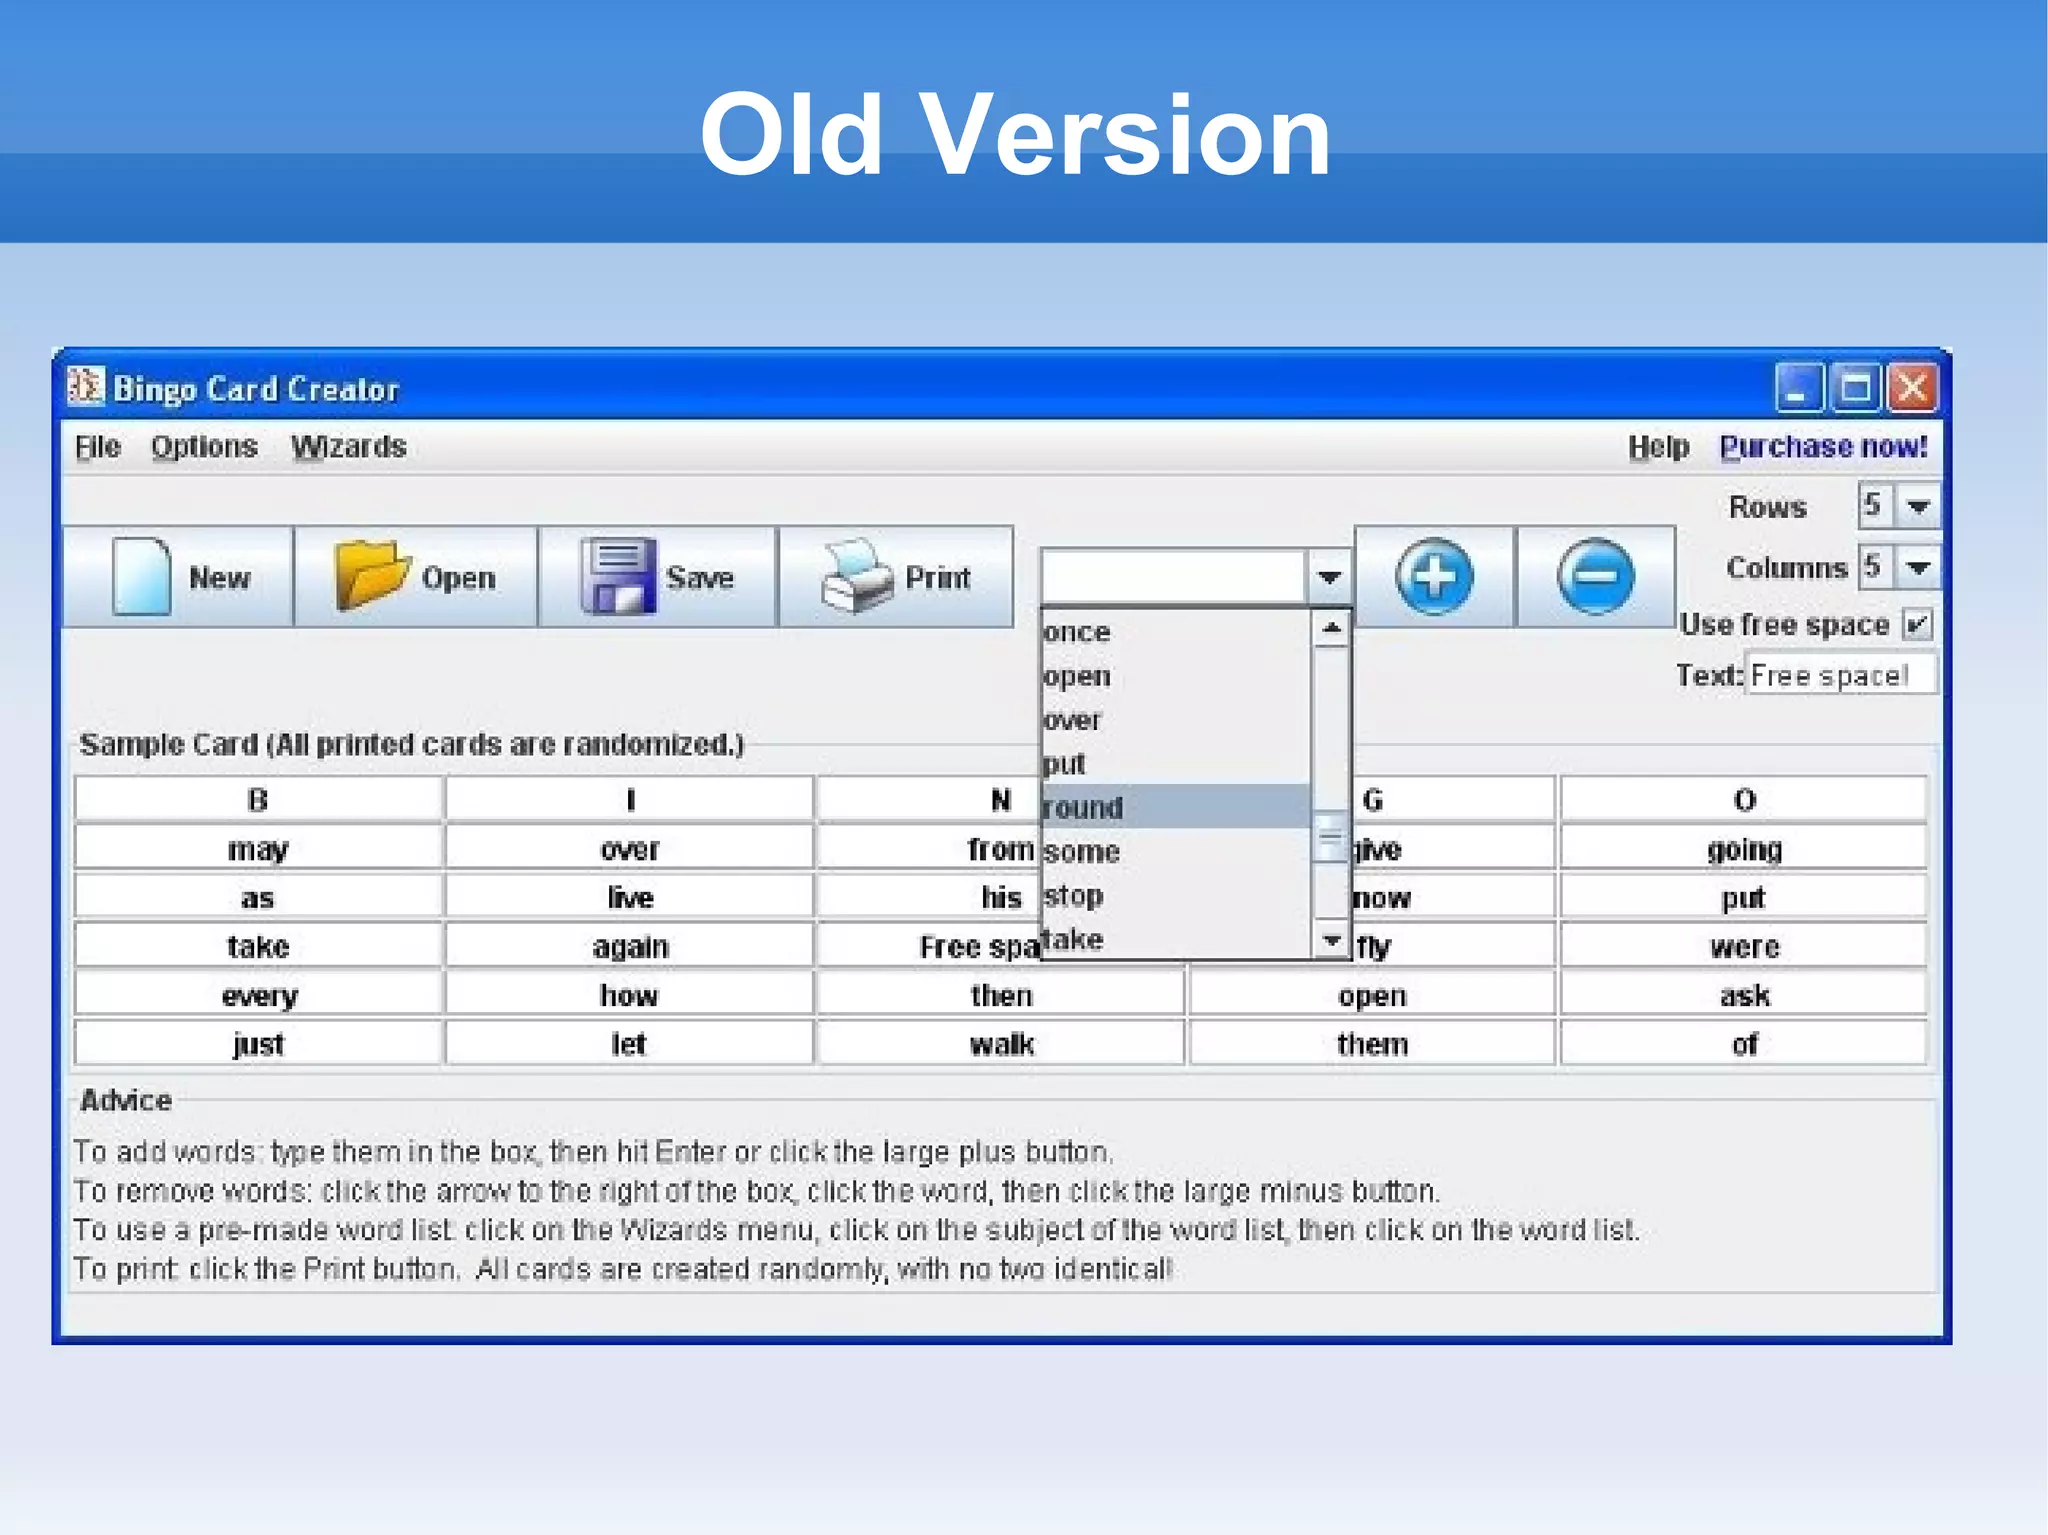Image resolution: width=2048 pixels, height=1535 pixels.
Task: Maximize the Bingo Card Creator window
Action: coord(1856,388)
